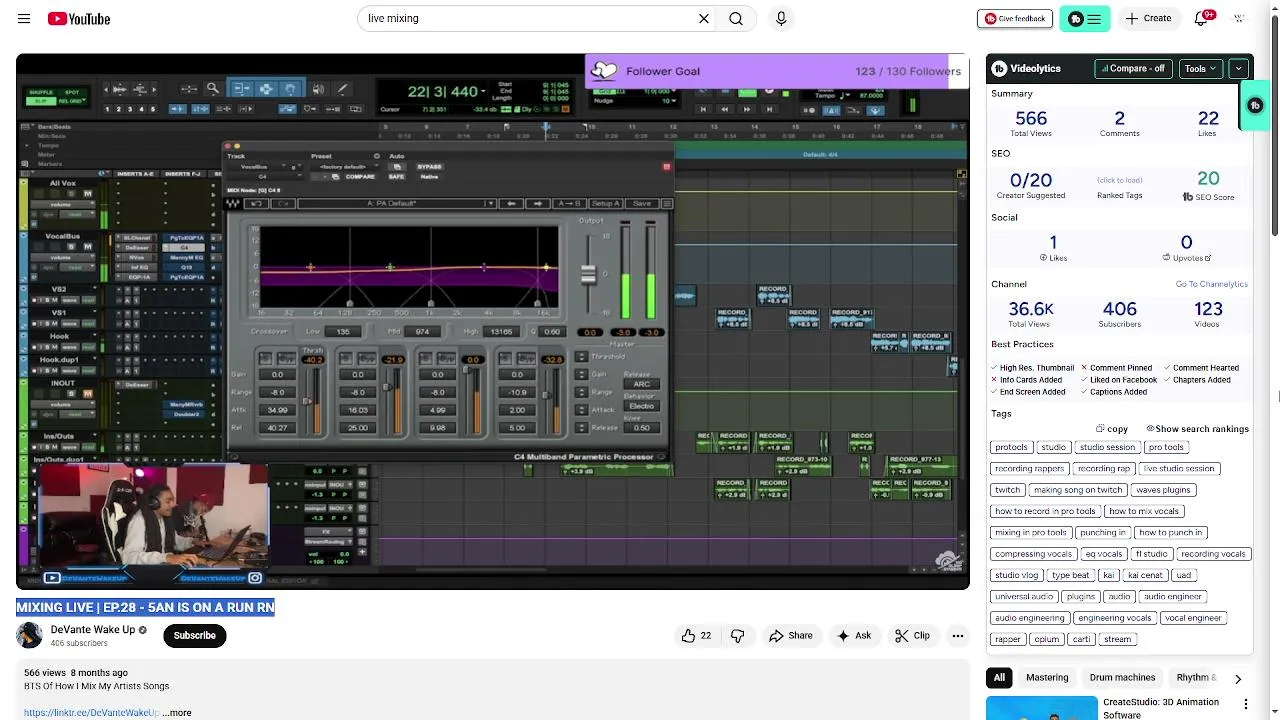Open the Upvotes external link icon
Screen dimensions: 1280x720
tap(1208, 258)
